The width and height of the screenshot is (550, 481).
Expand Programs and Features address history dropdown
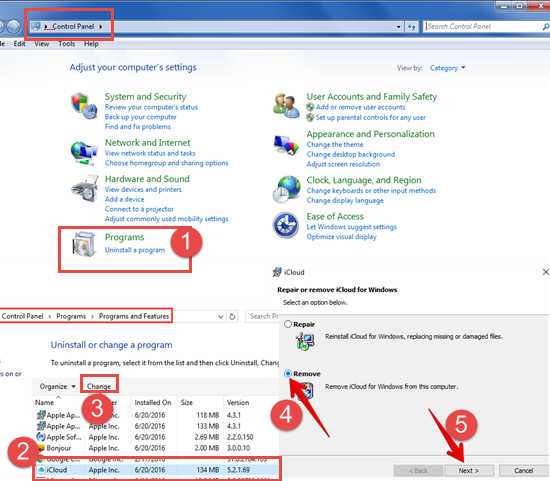pos(221,316)
